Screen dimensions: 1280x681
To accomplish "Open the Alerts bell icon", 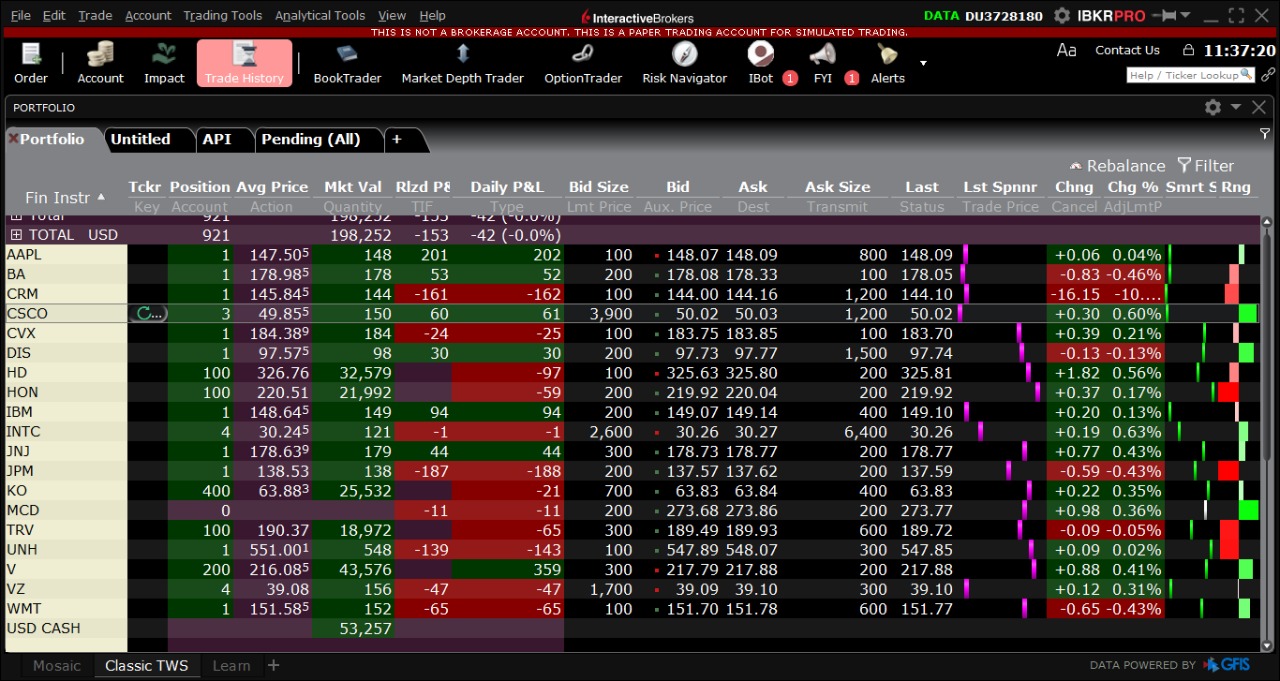I will tap(887, 63).
